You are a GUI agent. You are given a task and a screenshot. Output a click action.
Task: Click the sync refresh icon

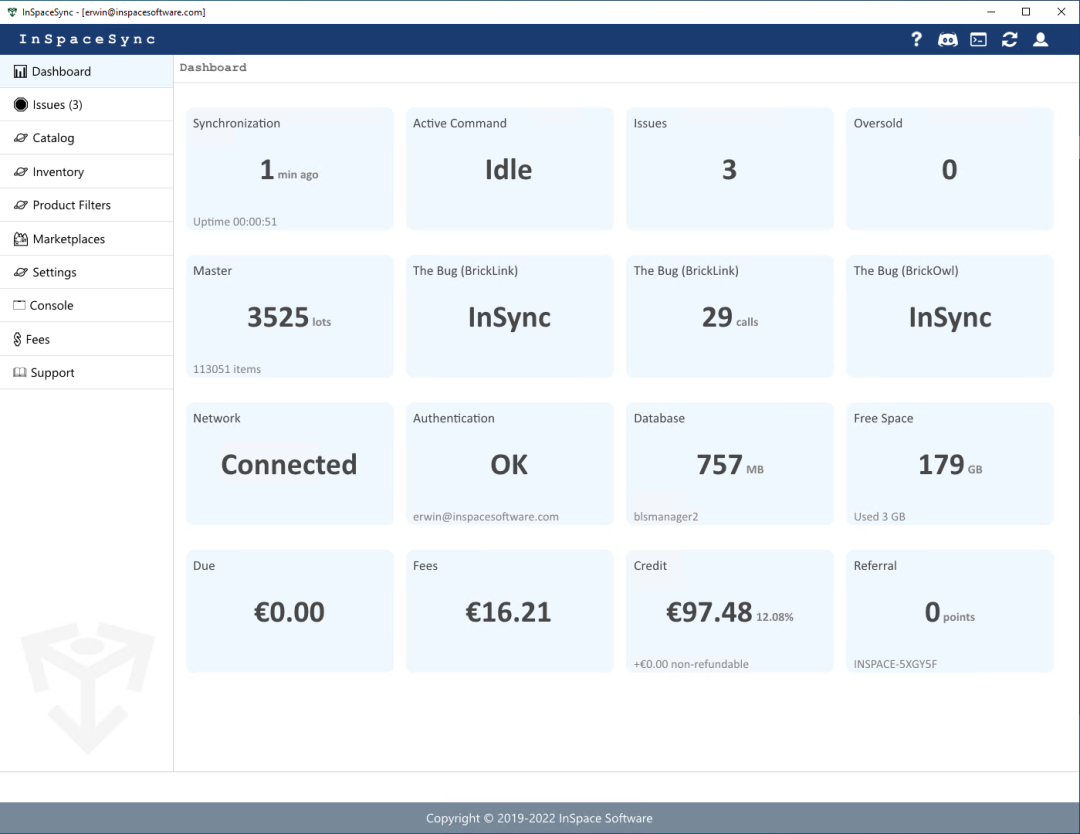click(1009, 39)
